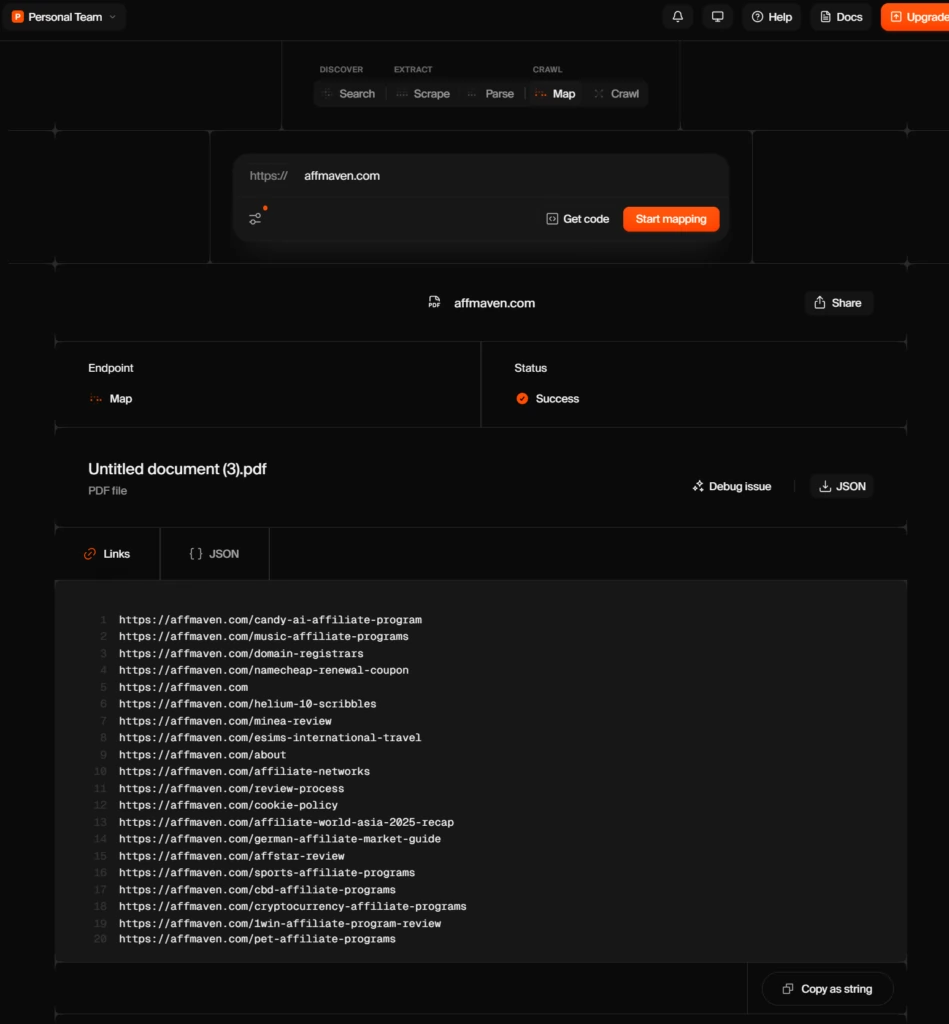Click the music-affiliate-programs link
Image resolution: width=949 pixels, height=1024 pixels.
[x=264, y=636]
